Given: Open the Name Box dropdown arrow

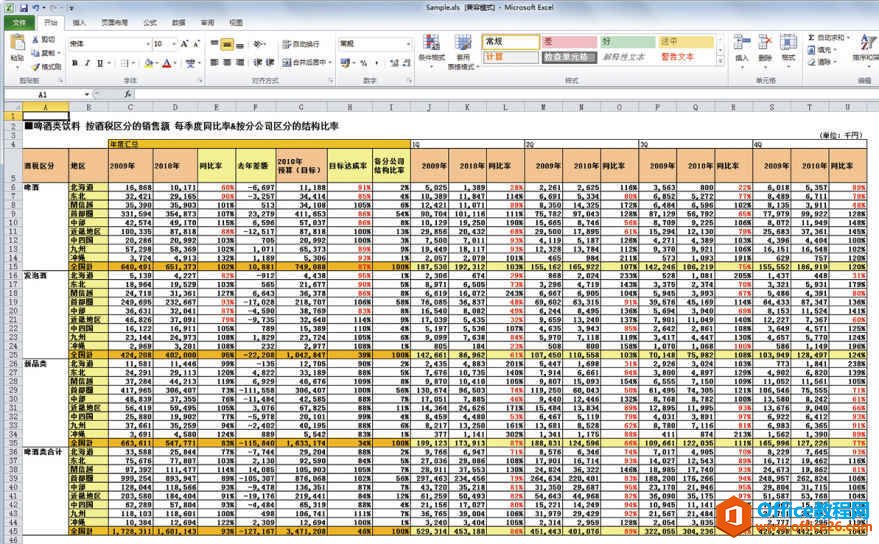Looking at the screenshot, I should coord(87,94).
